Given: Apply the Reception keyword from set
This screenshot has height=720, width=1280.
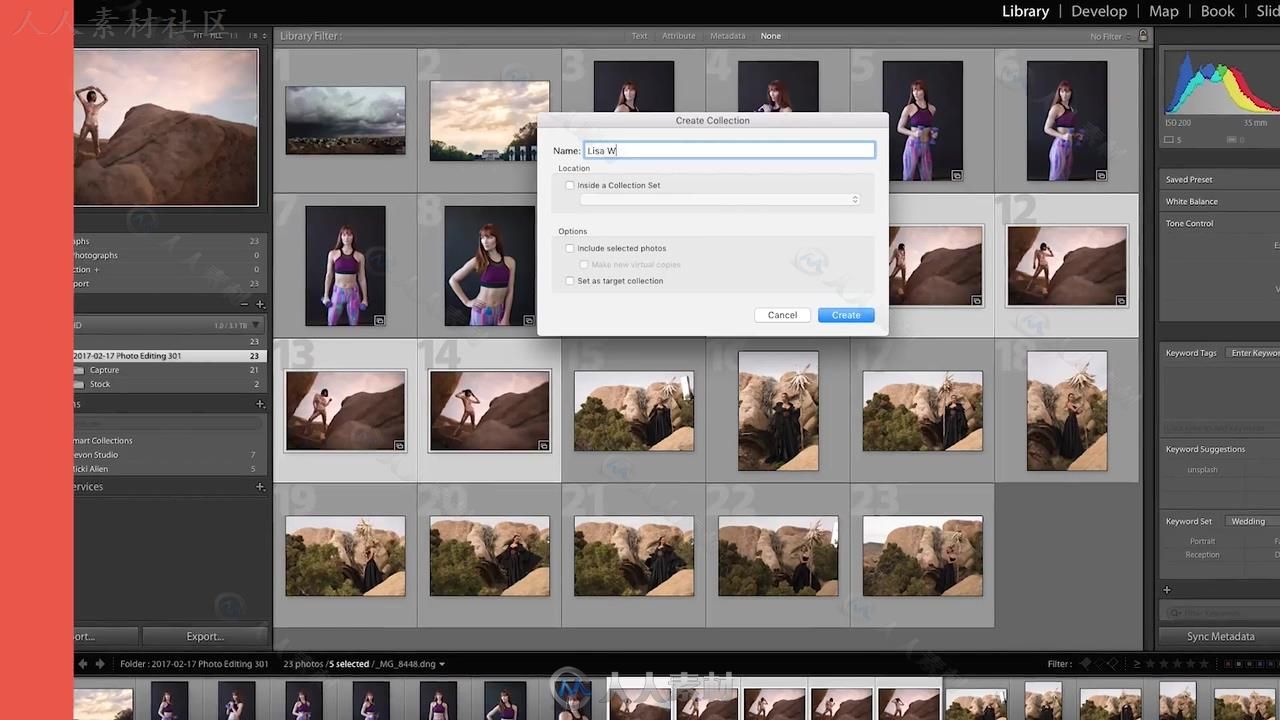Looking at the screenshot, I should pos(1202,555).
